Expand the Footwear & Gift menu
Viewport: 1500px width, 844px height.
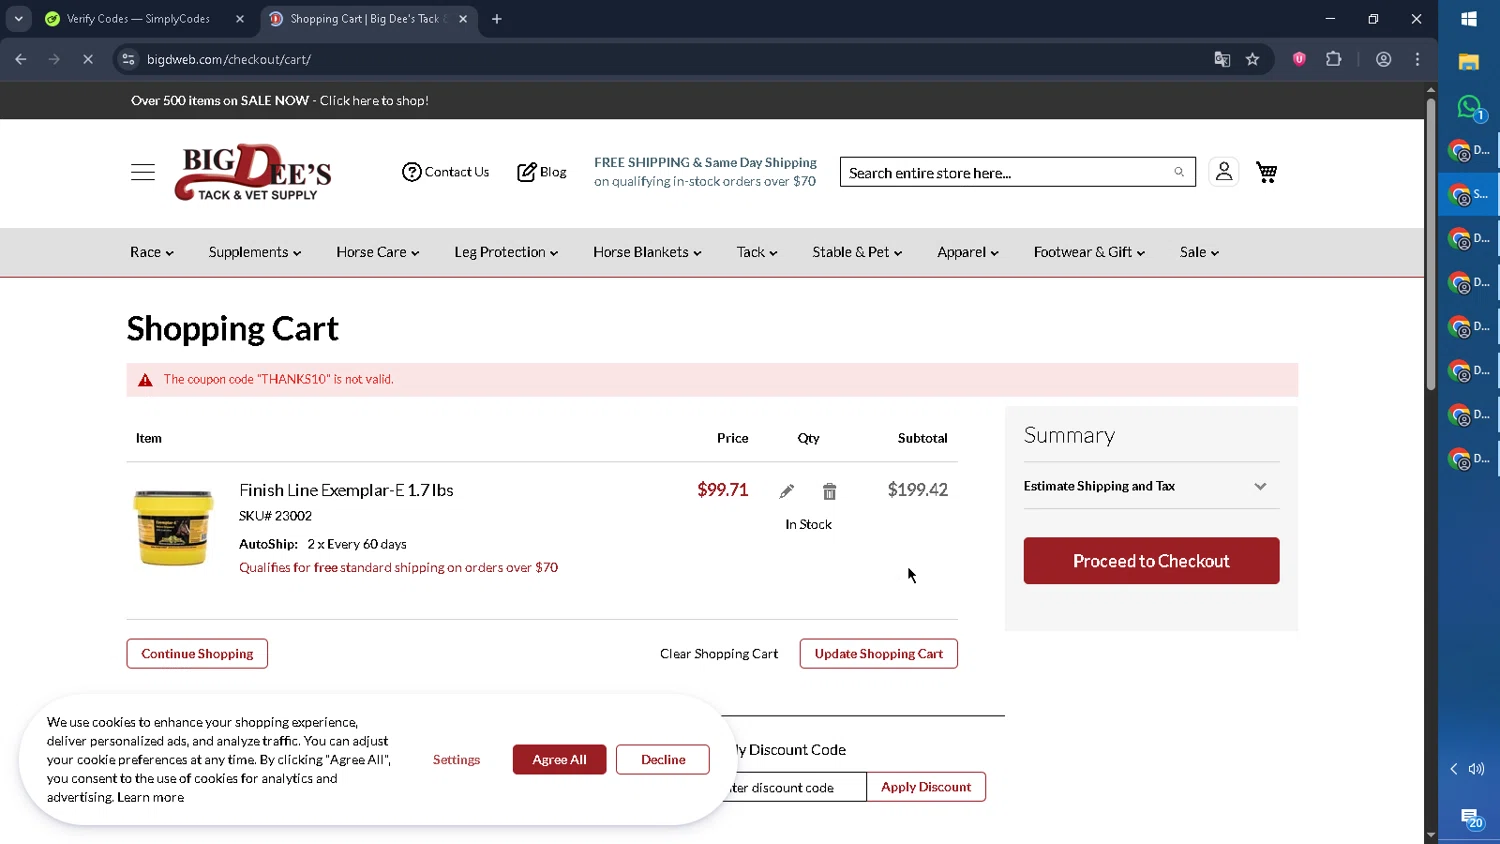coord(1089,252)
